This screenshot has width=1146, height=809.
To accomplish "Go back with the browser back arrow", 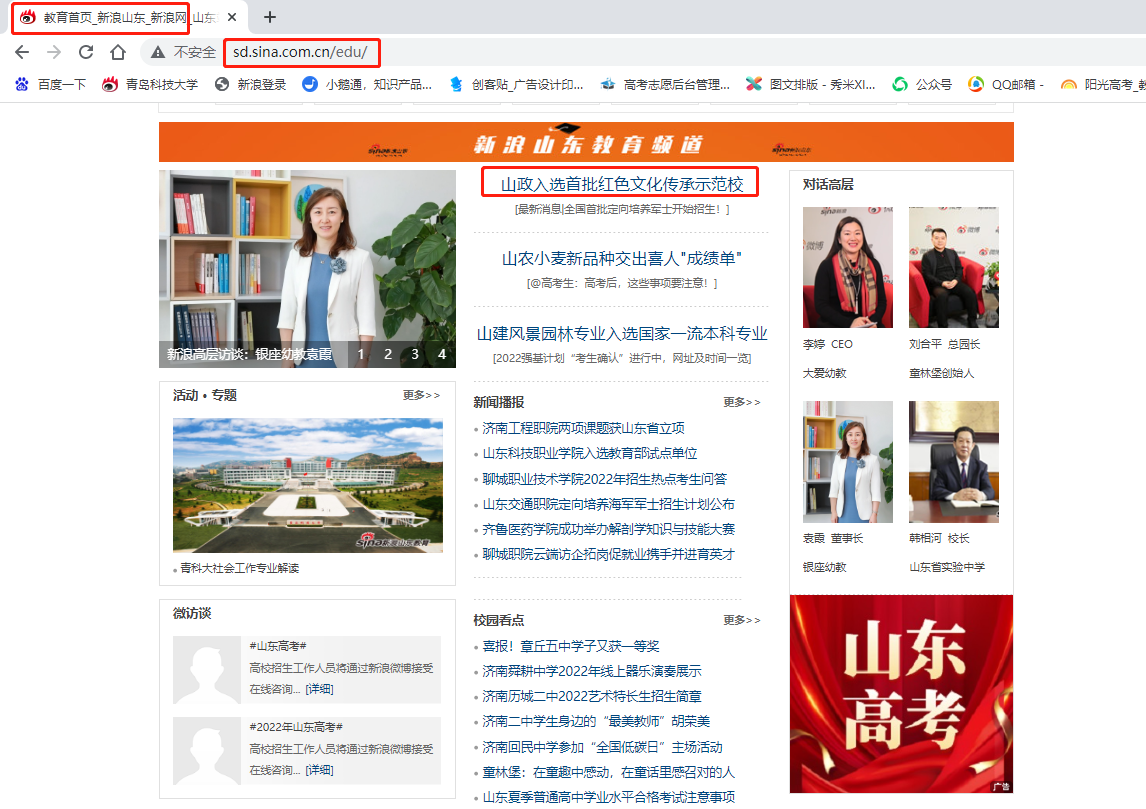I will click(x=22, y=52).
